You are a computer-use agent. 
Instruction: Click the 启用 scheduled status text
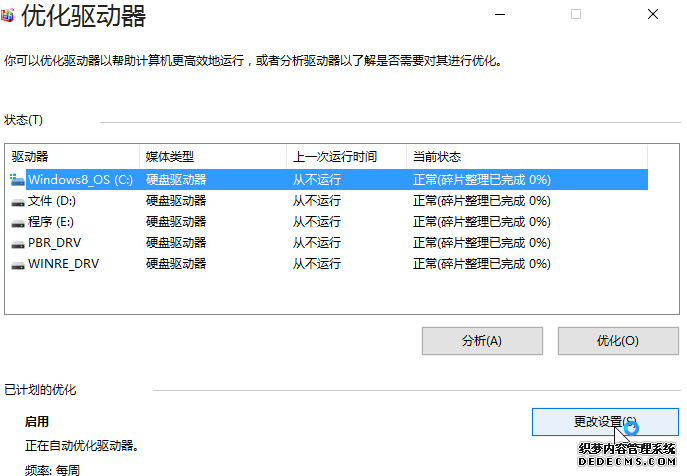pyautogui.click(x=37, y=422)
